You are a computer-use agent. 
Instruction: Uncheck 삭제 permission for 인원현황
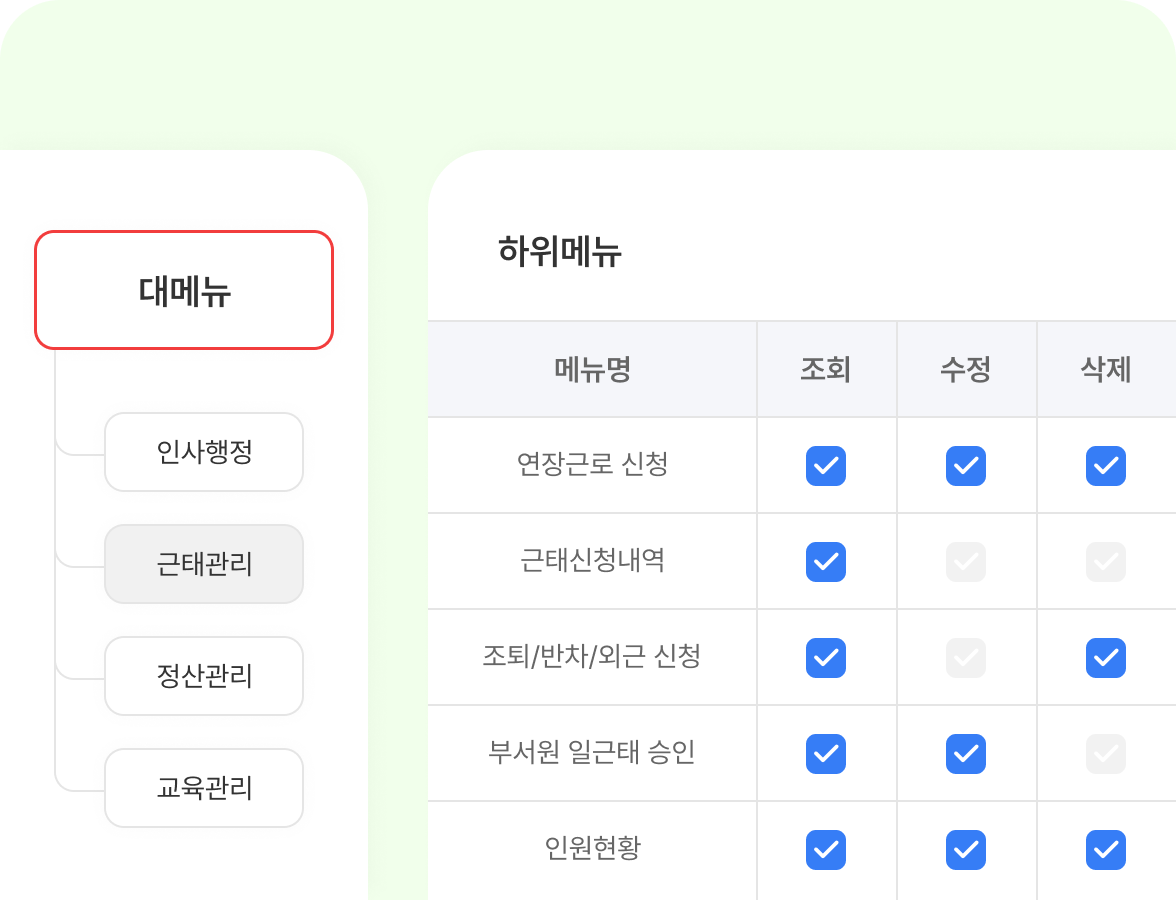[1105, 849]
